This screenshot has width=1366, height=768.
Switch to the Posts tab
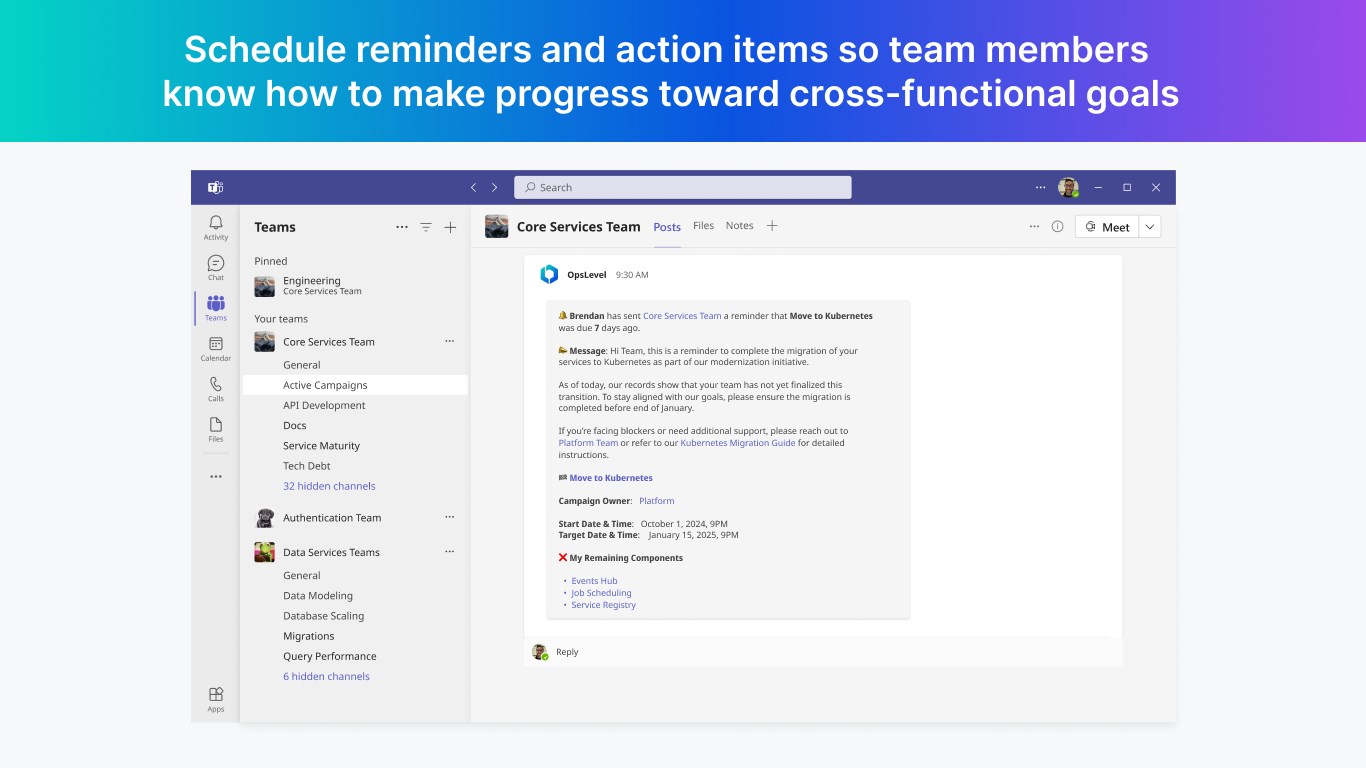tap(667, 227)
